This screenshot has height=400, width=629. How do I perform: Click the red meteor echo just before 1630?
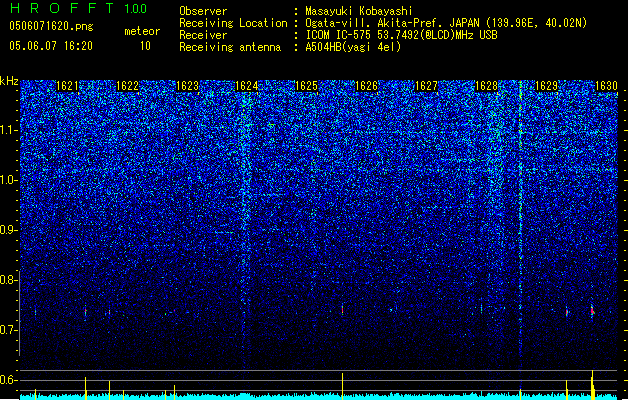592,311
